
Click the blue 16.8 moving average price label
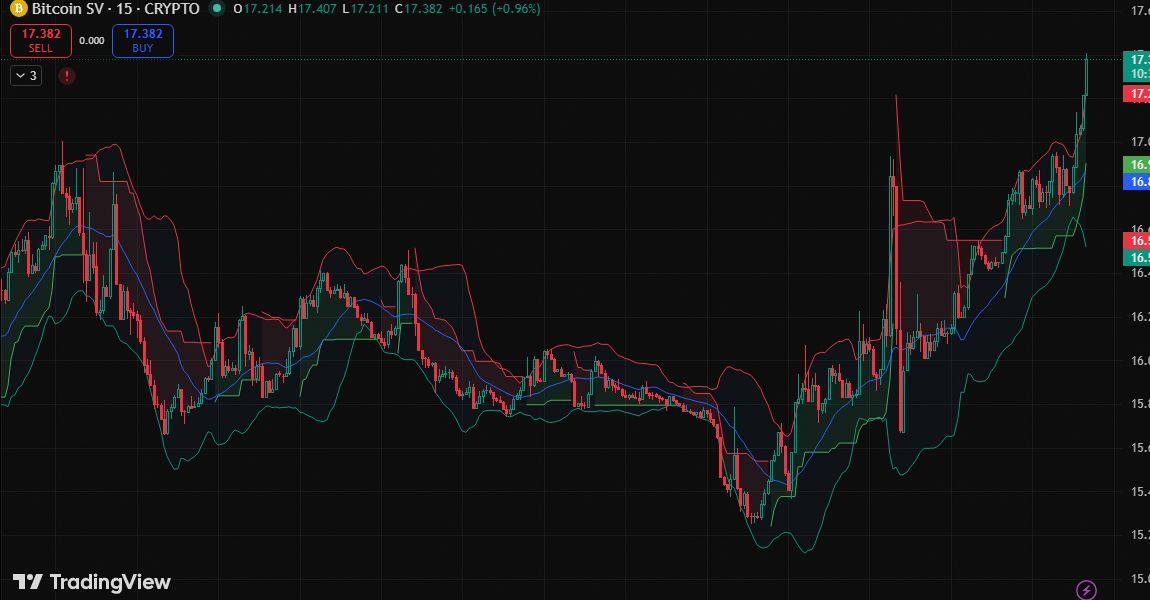point(1137,181)
